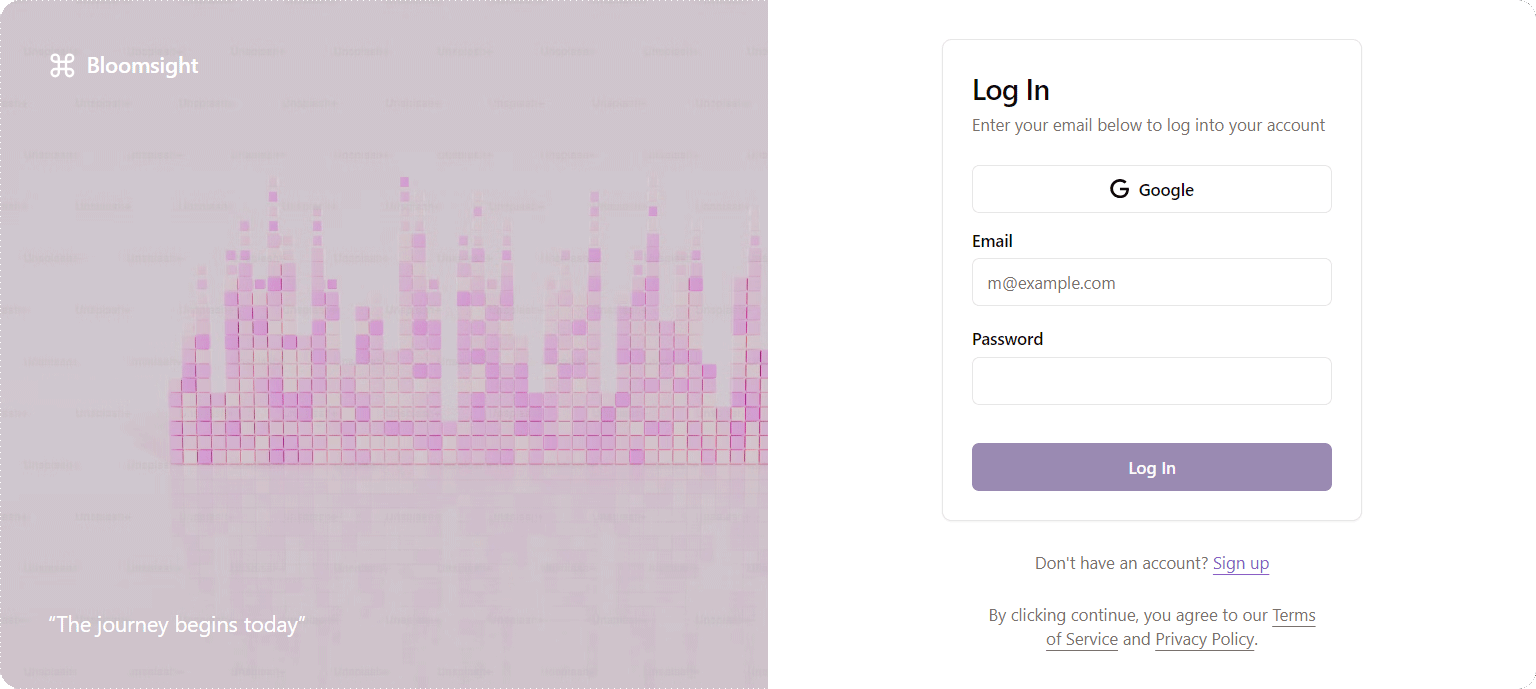Select the Bloomsight brand name text
This screenshot has height=689, width=1536.
143,66
